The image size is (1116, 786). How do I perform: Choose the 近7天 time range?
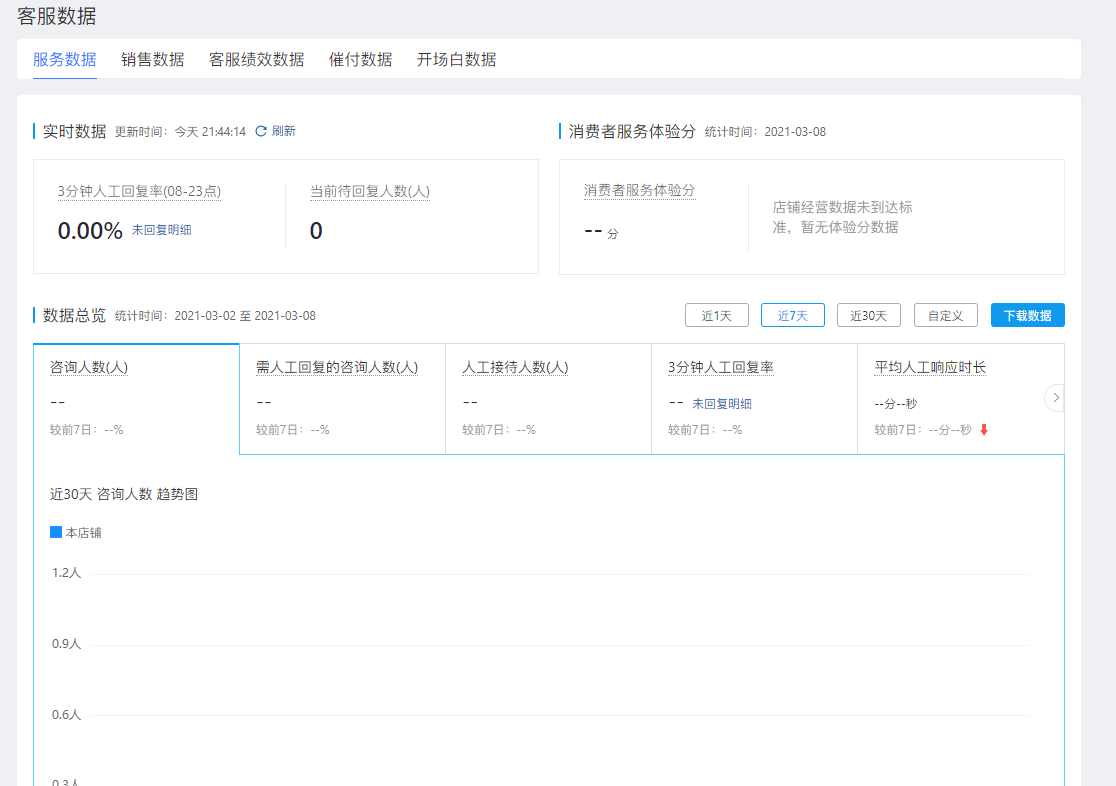click(x=792, y=315)
